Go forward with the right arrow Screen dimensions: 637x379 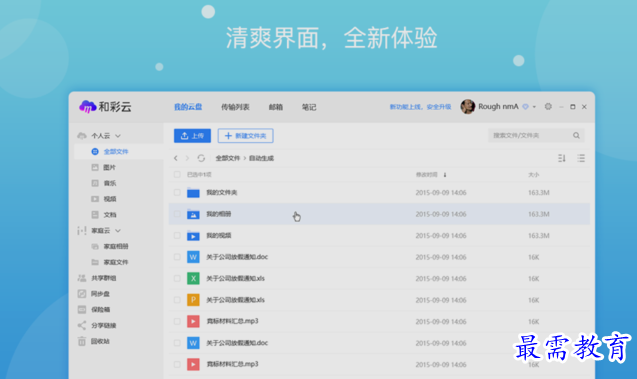point(187,158)
